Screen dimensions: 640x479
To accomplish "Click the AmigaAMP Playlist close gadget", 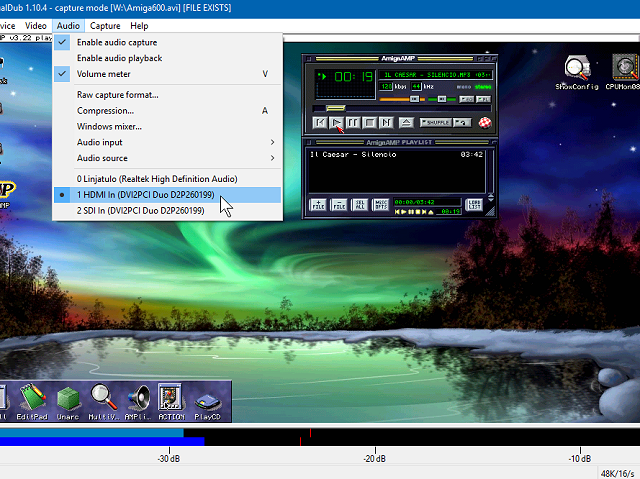I will (x=309, y=142).
